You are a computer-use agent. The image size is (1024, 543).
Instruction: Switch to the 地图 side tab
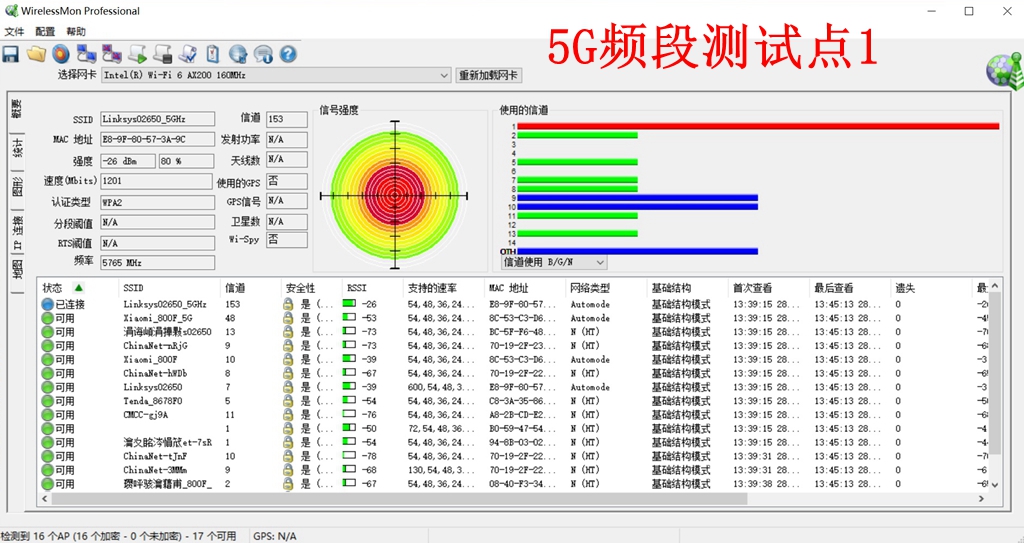click(17, 270)
